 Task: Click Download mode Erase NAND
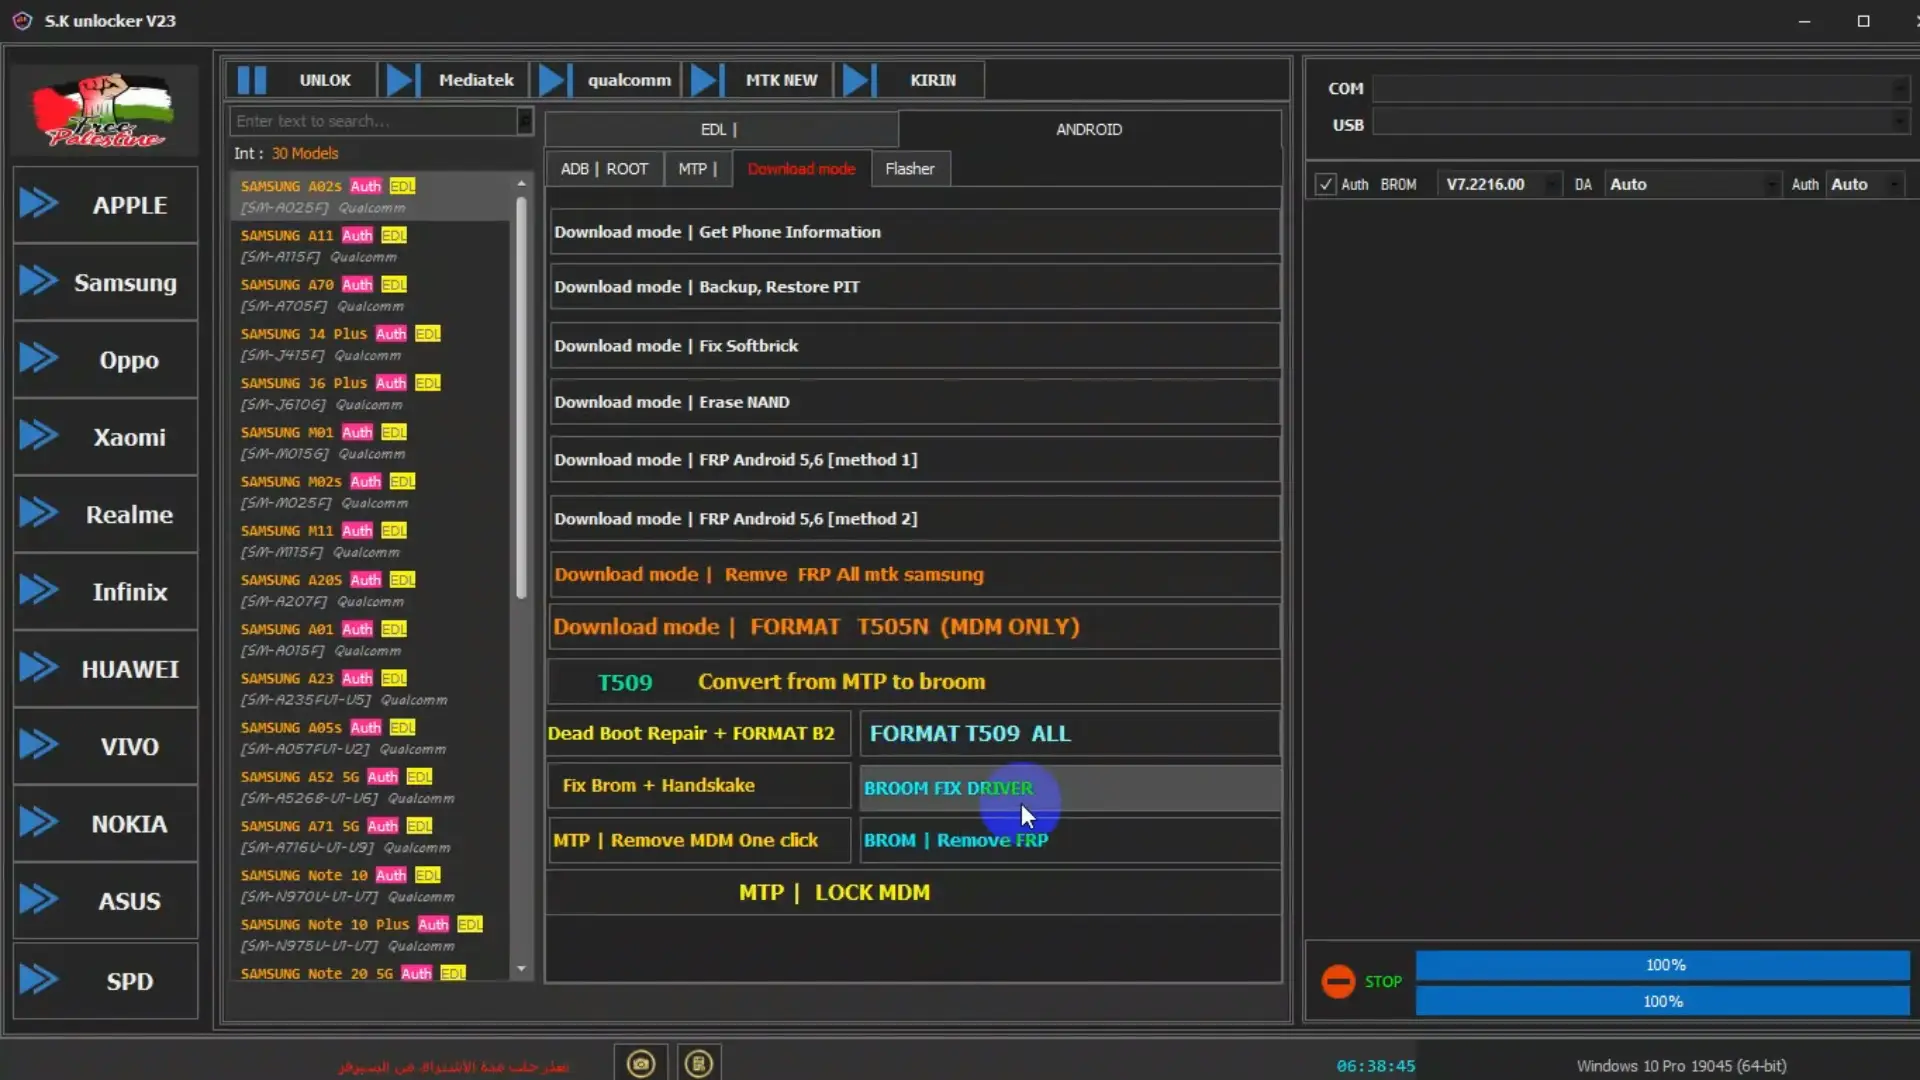914,402
